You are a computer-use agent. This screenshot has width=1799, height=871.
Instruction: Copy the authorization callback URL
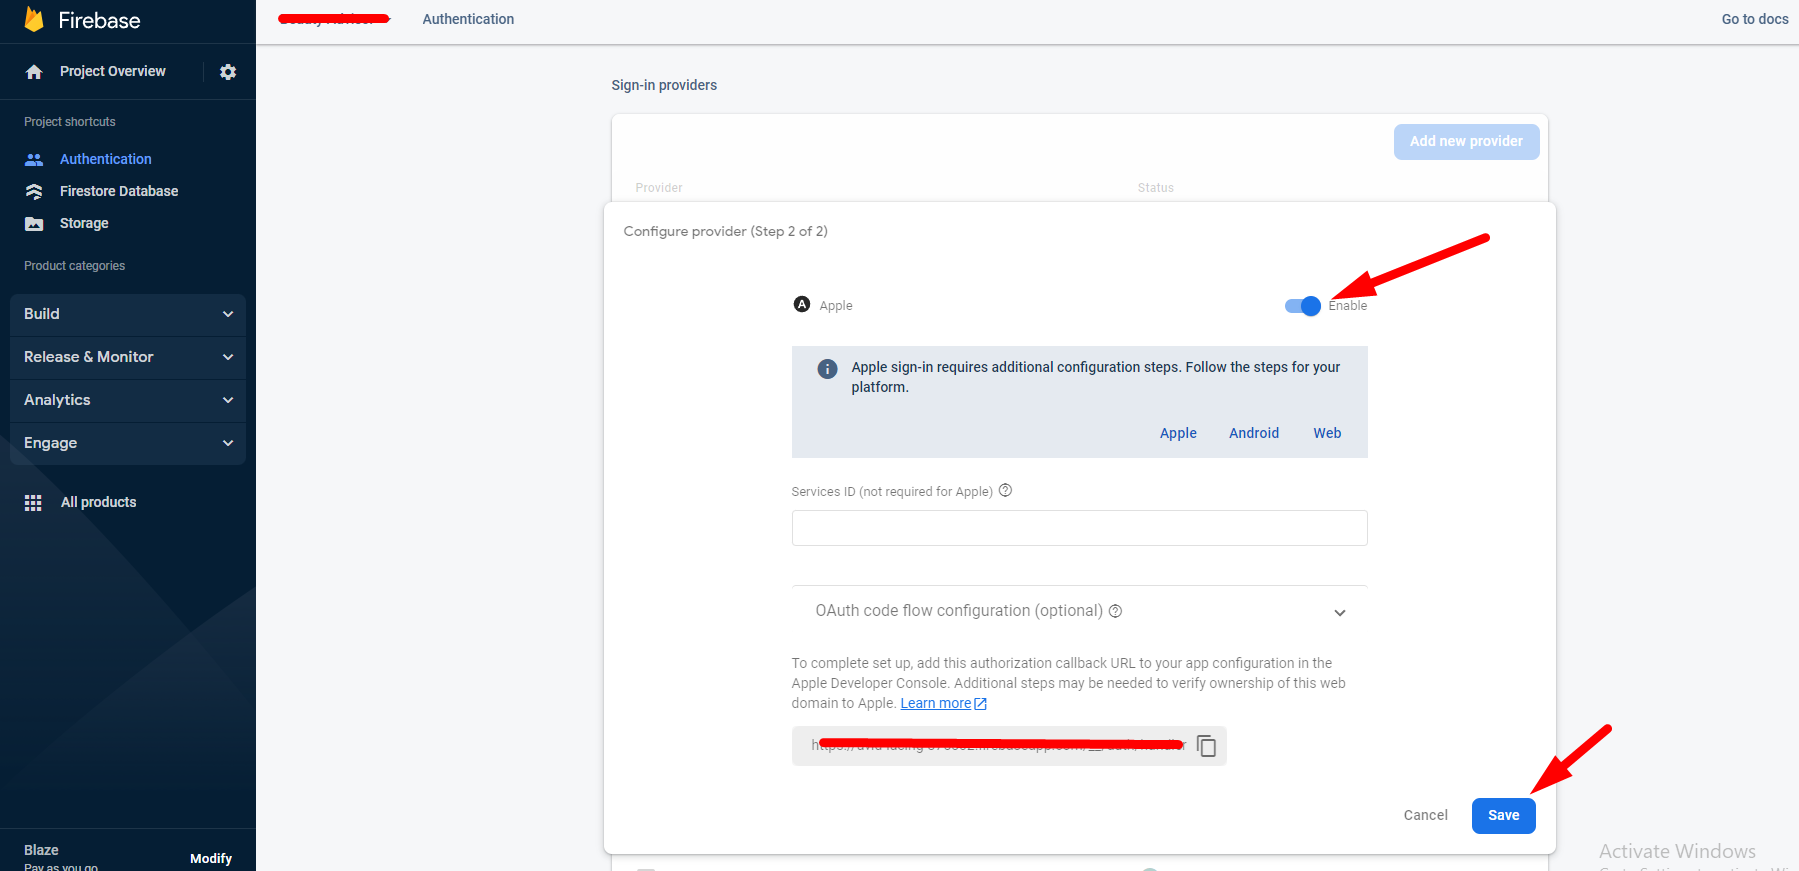(1206, 746)
